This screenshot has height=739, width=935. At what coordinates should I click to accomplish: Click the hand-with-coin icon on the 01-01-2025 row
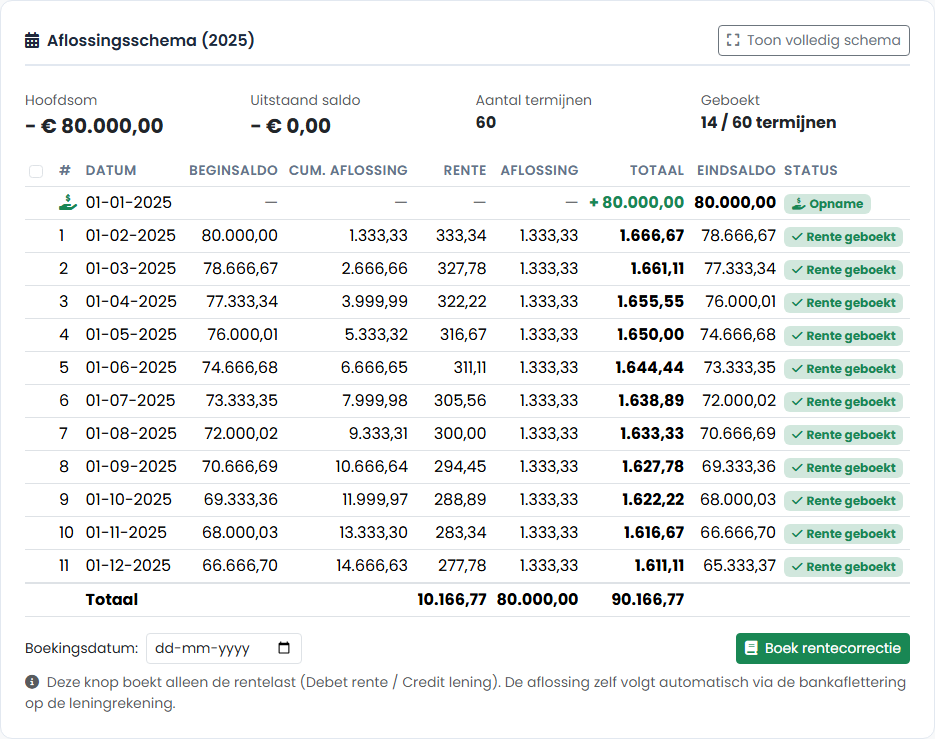pos(67,203)
